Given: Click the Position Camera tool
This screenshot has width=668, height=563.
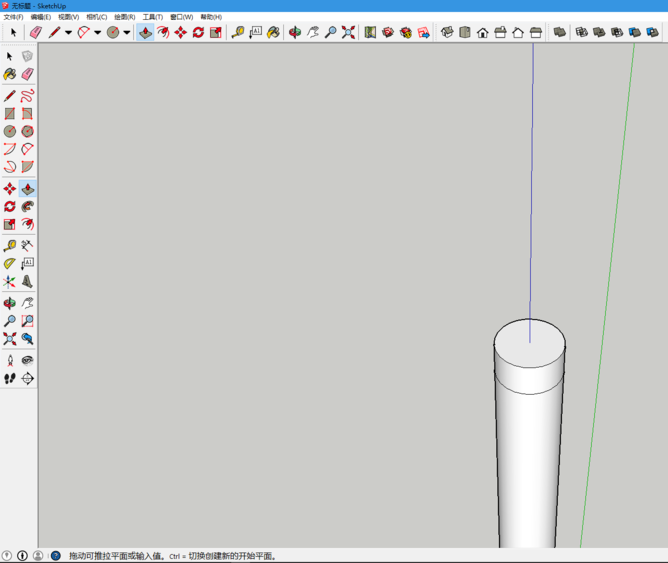Looking at the screenshot, I should 10,360.
